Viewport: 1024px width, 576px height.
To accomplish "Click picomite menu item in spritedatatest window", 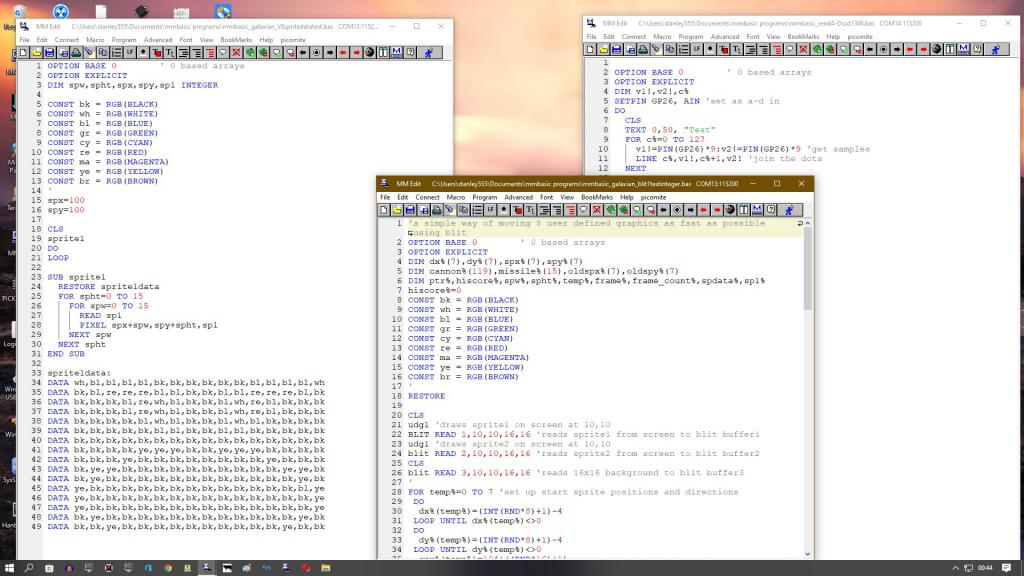I will click(x=292, y=39).
